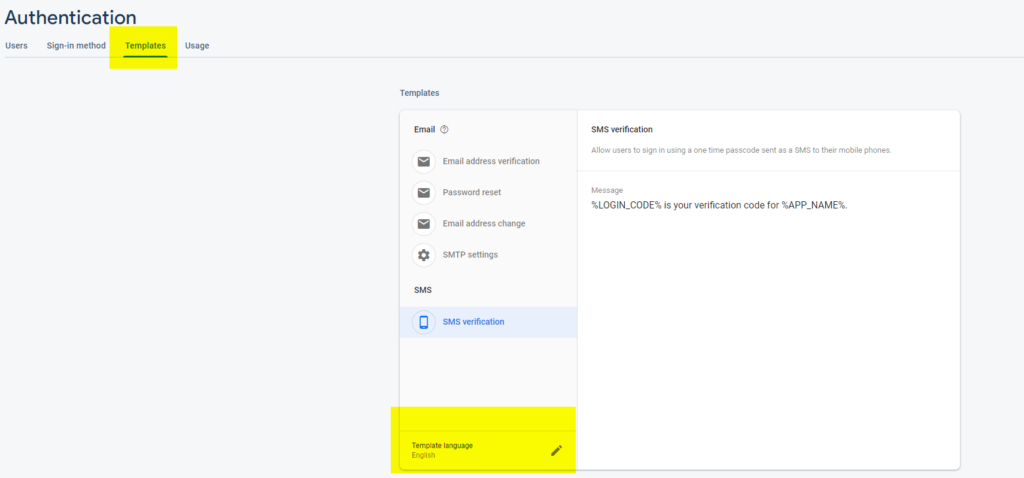Click the Email address verification envelope icon
1024x478 pixels.
424,161
